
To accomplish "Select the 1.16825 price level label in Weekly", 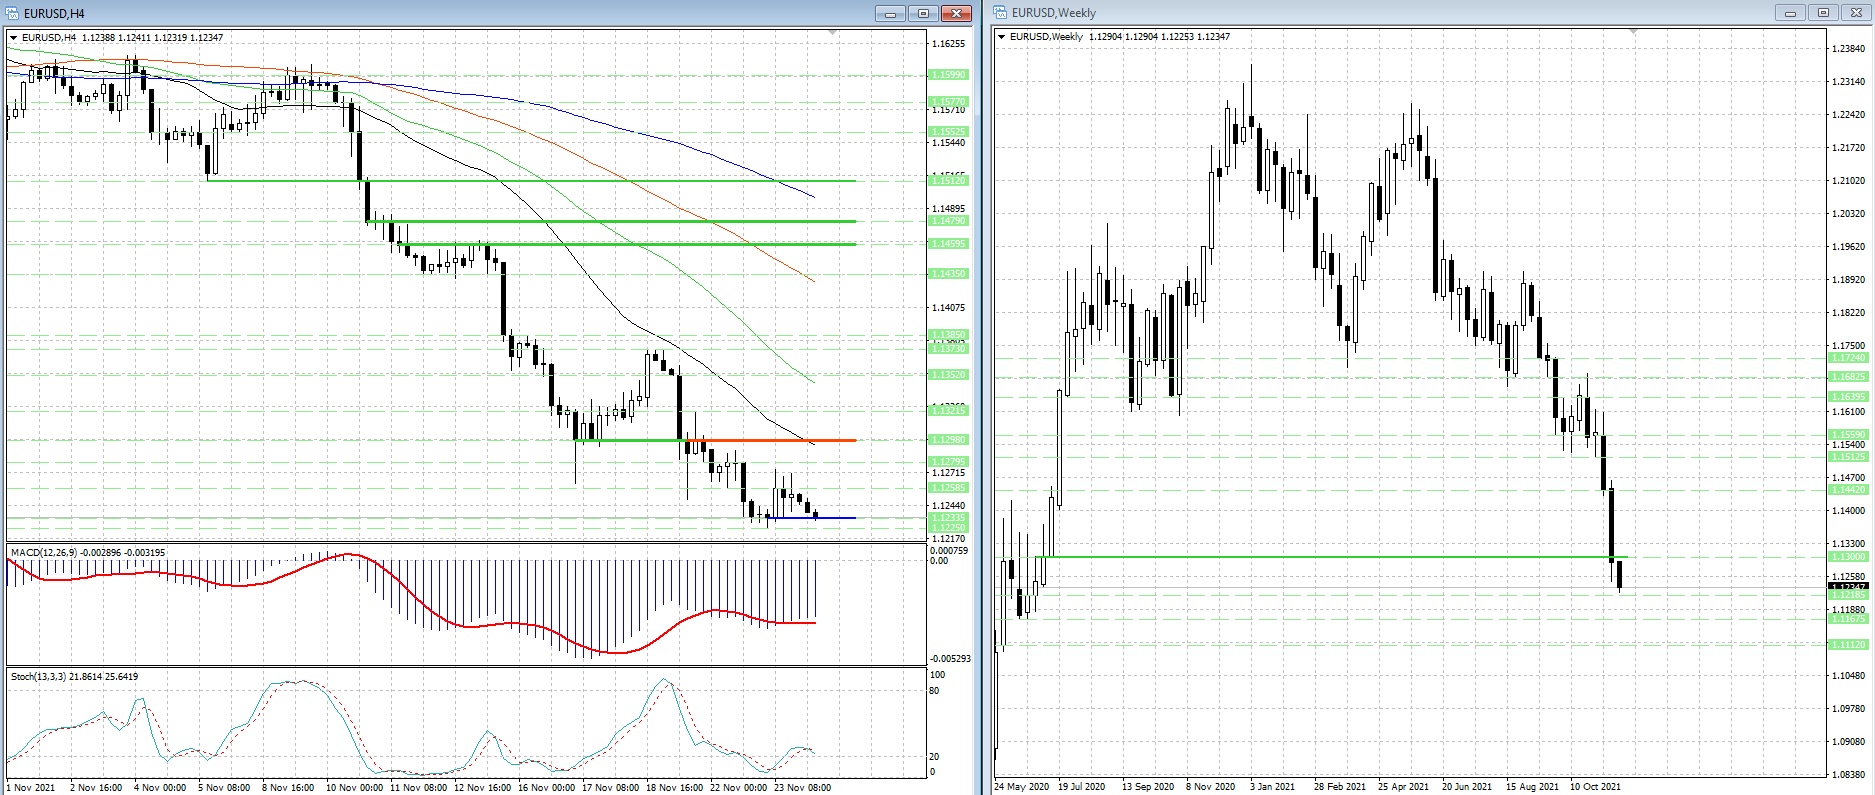I will click(x=1848, y=377).
